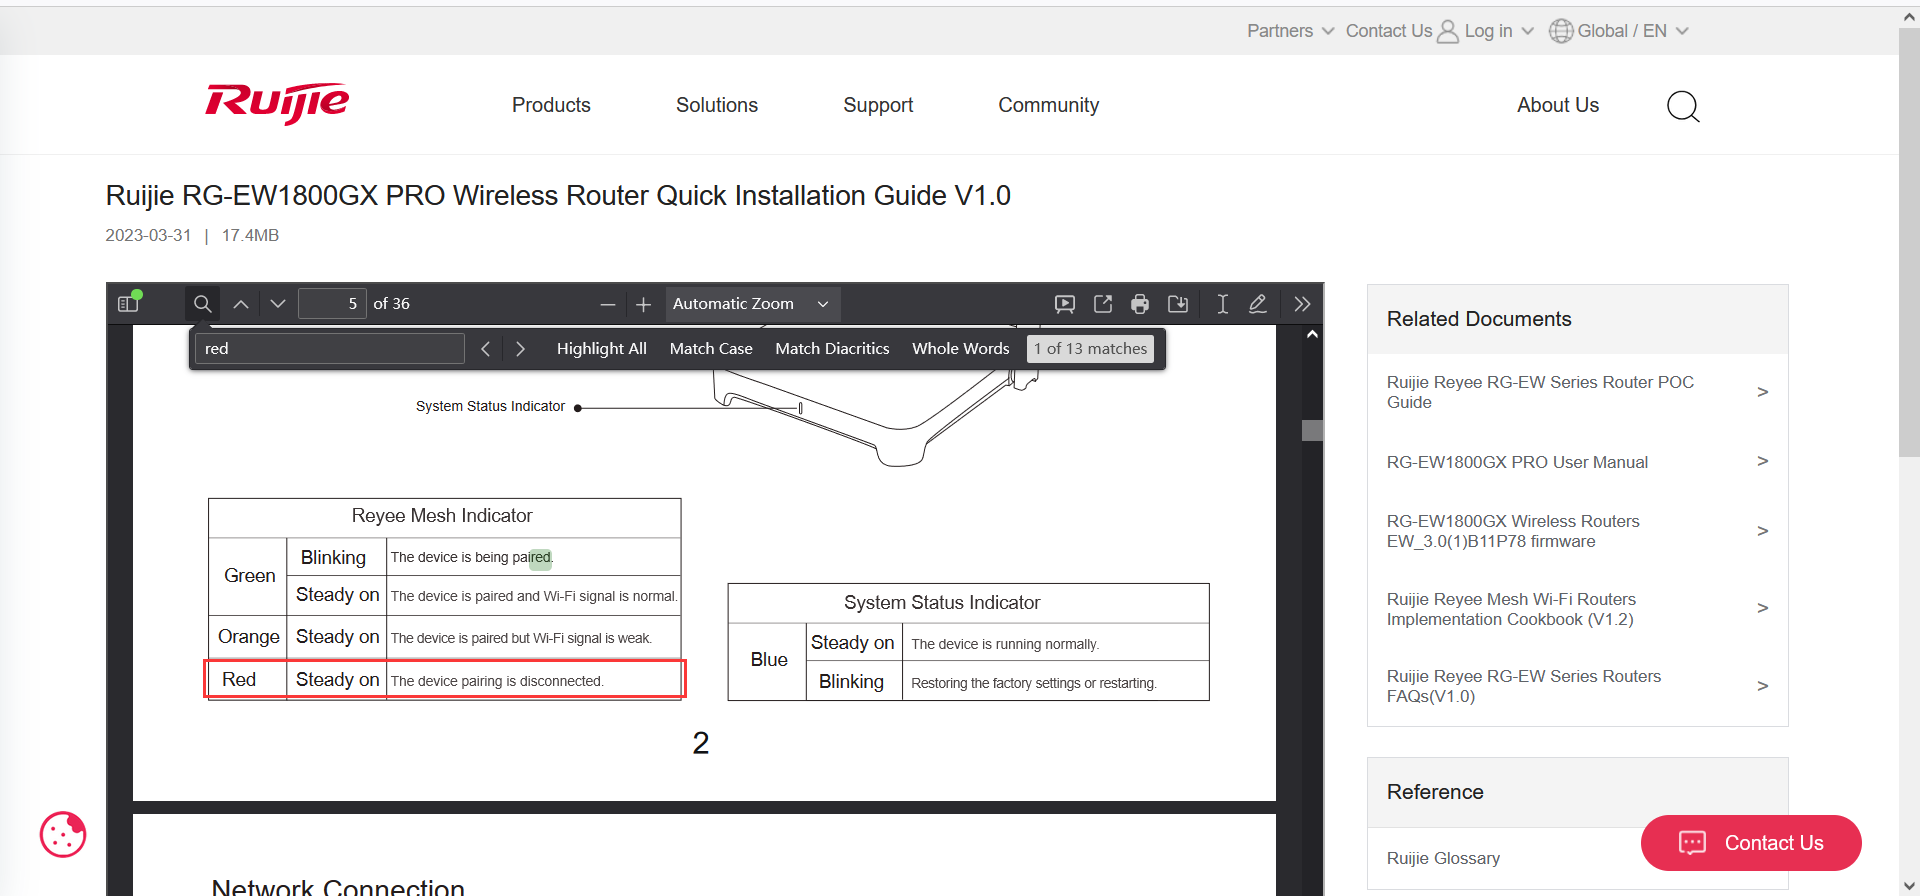Open the Products menu
This screenshot has height=896, width=1920.
pos(551,105)
